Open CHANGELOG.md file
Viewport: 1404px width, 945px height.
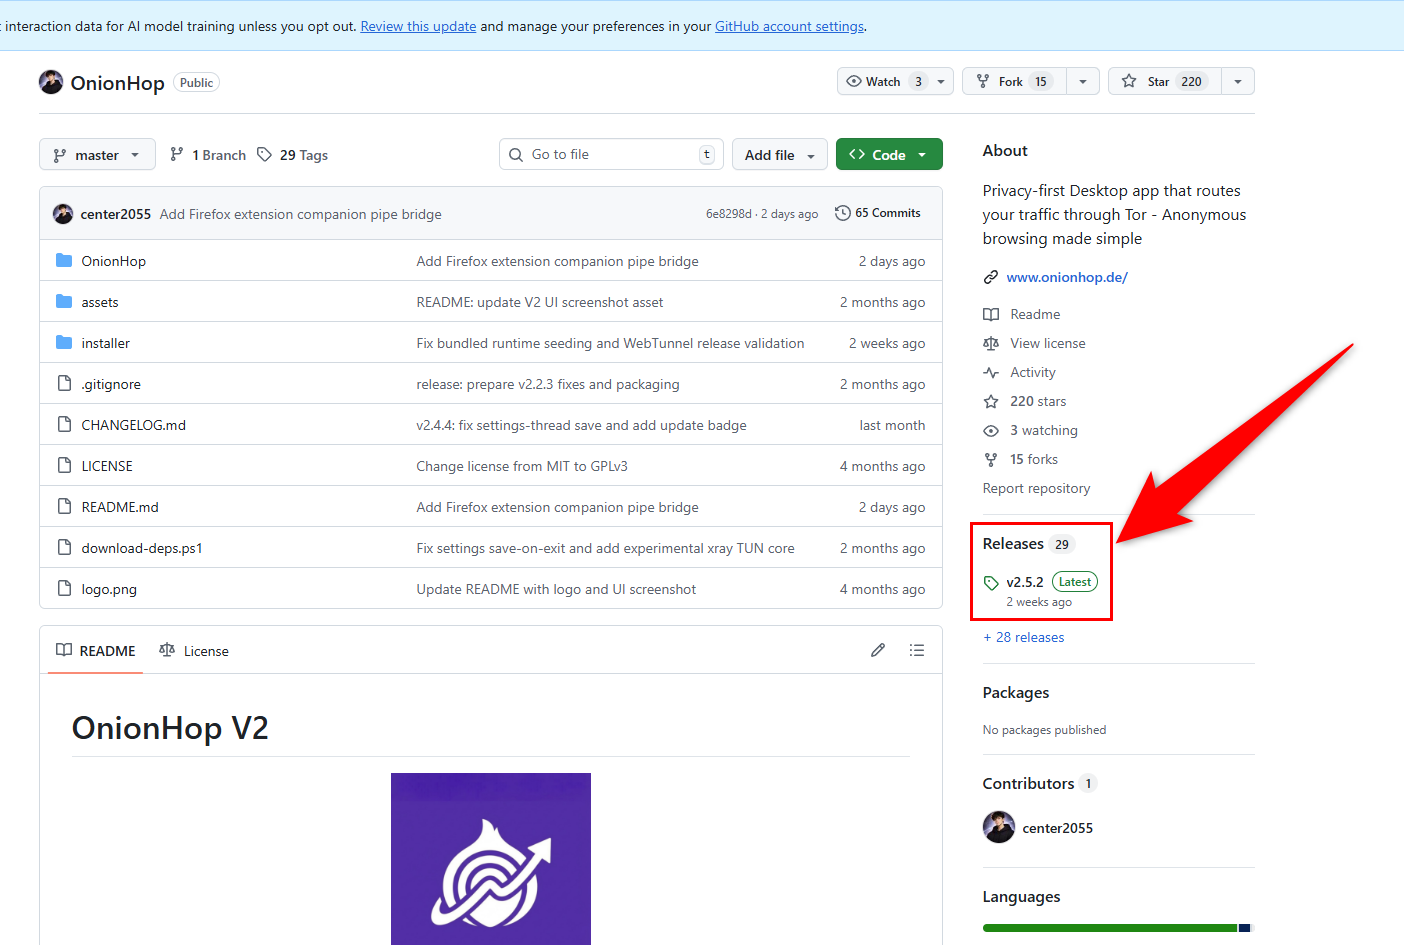point(134,425)
